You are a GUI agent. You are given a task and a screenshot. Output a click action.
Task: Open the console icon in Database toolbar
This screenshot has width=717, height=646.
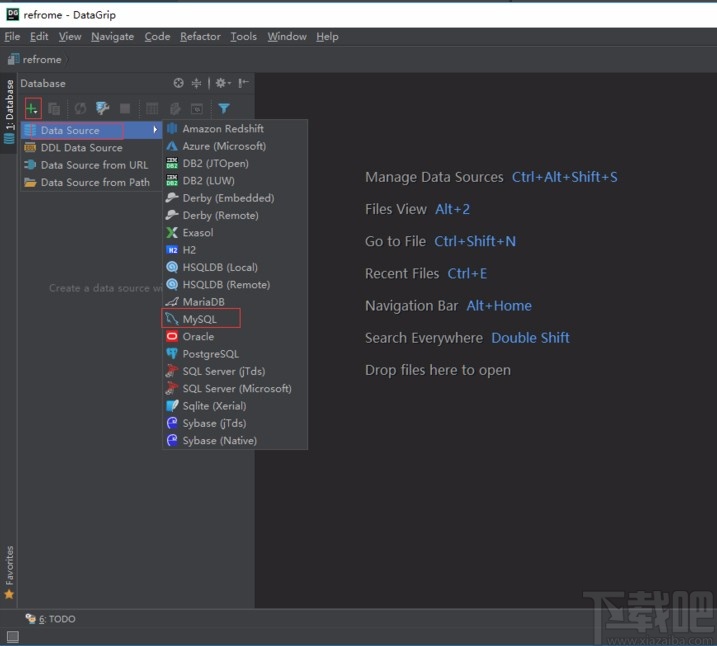[x=197, y=109]
